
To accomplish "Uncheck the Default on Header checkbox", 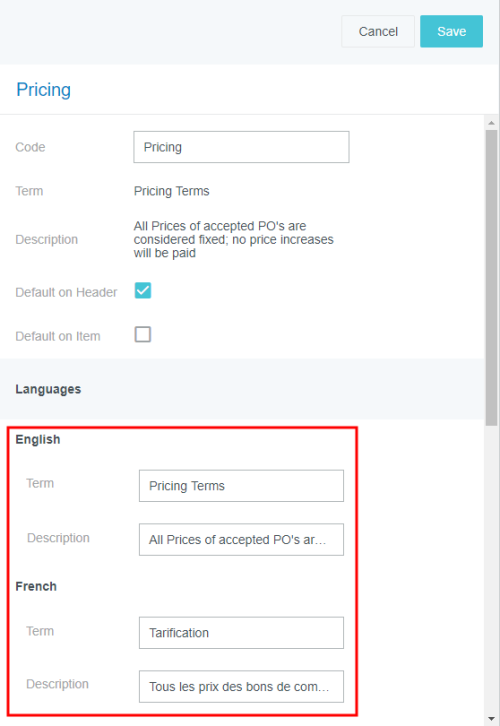I will click(x=143, y=291).
